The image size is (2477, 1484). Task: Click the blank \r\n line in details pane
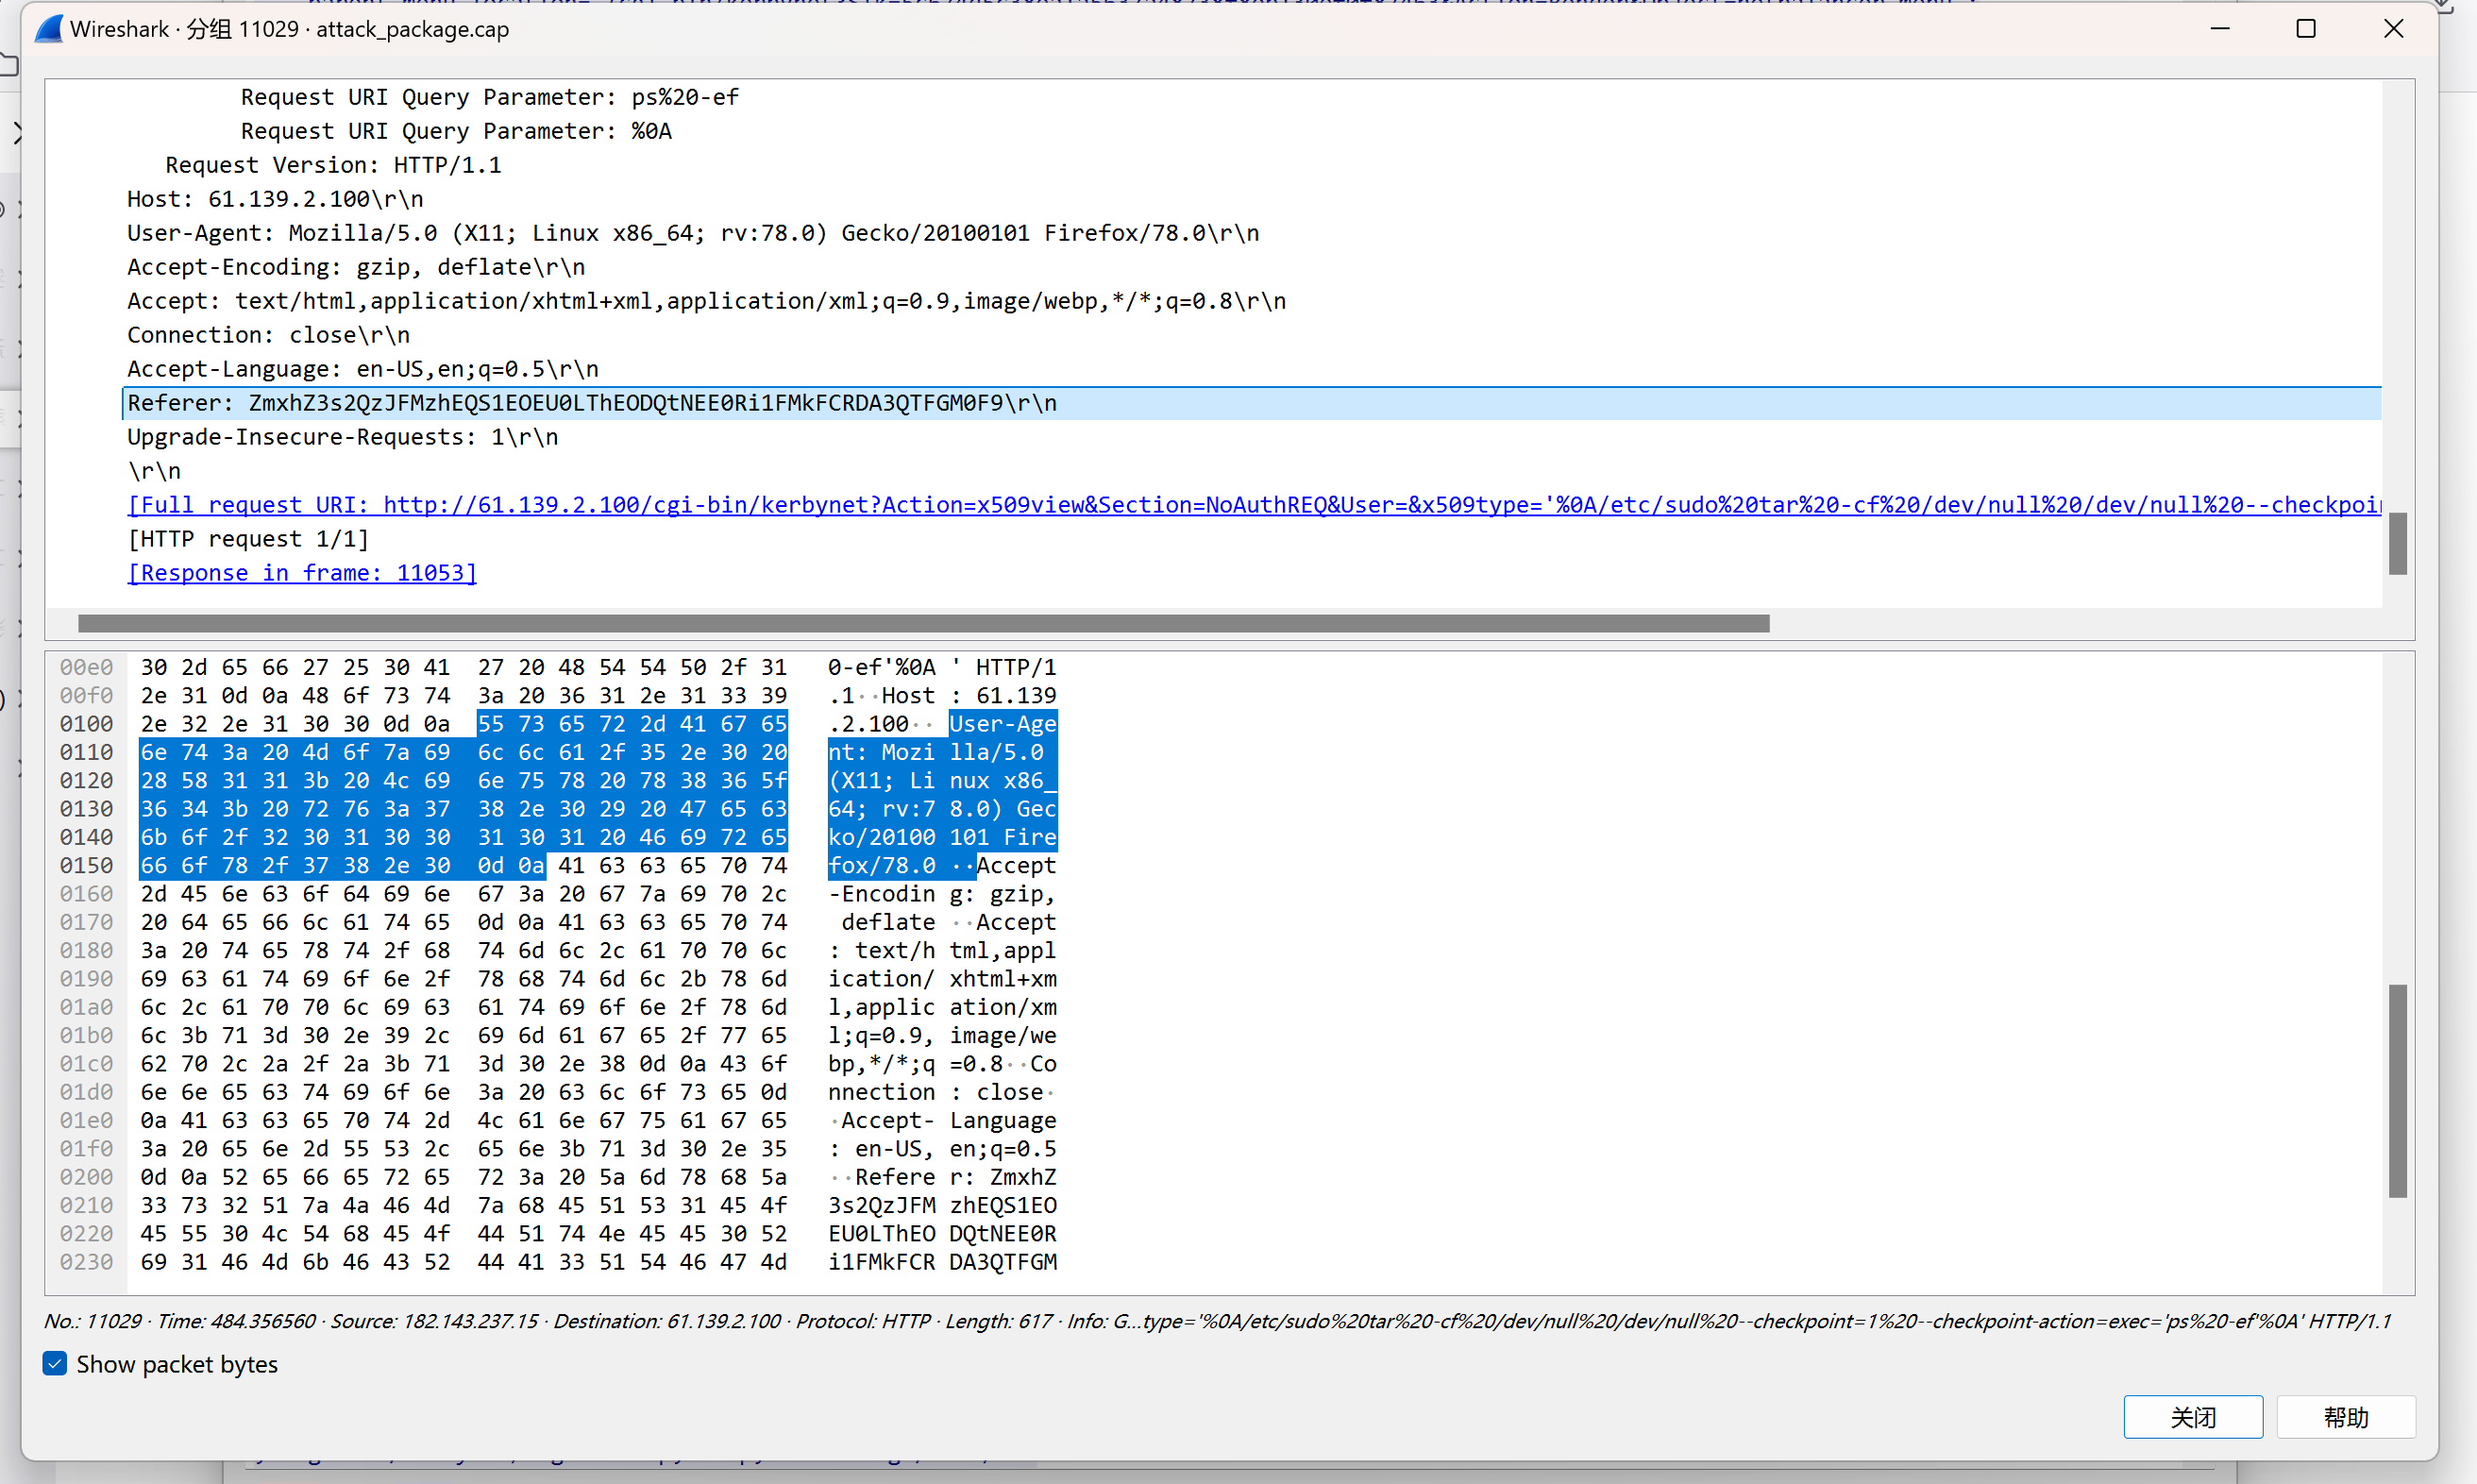point(154,470)
